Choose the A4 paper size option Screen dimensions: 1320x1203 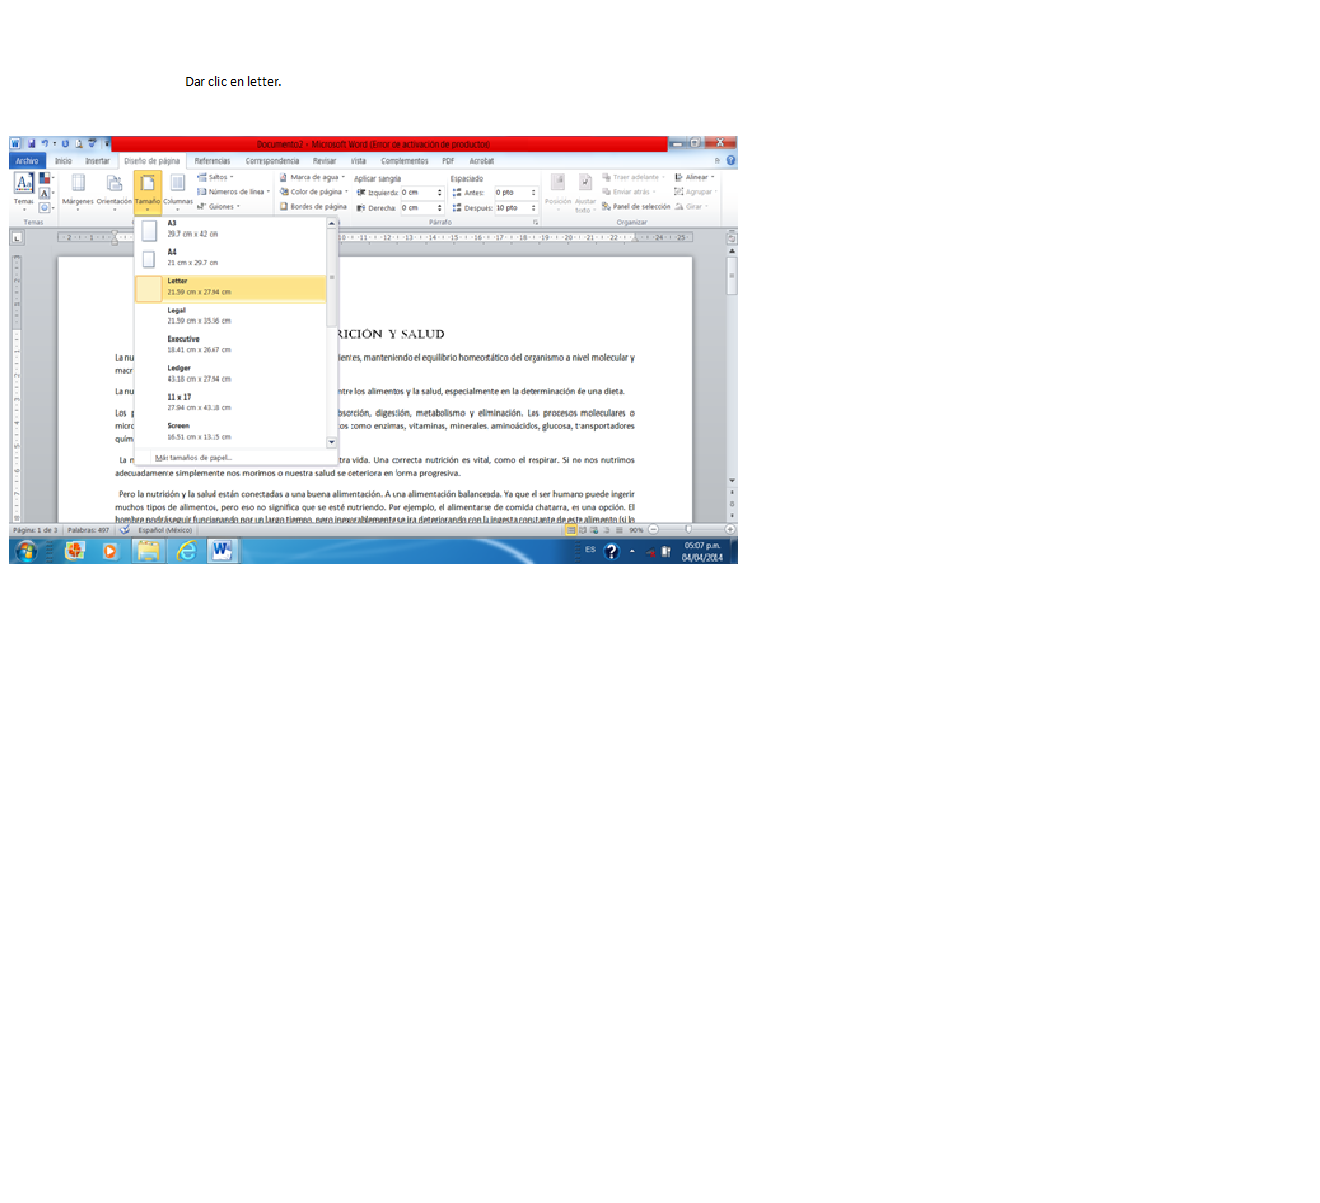(x=231, y=259)
